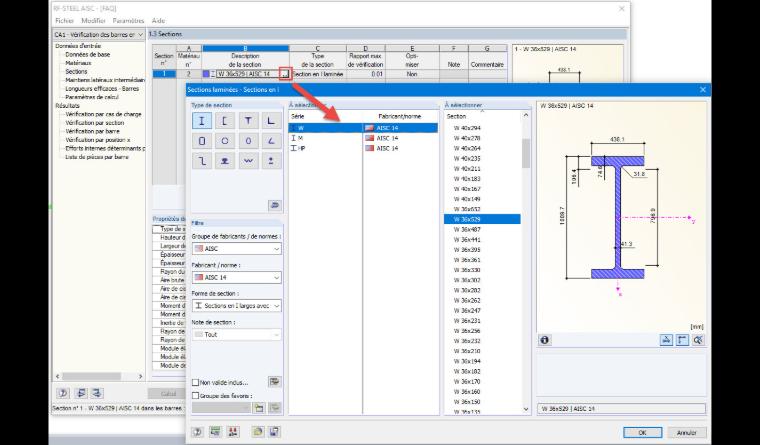Viewport: 760px width, 445px height.
Task: Open the Note de section dropdown
Action: (x=237, y=334)
